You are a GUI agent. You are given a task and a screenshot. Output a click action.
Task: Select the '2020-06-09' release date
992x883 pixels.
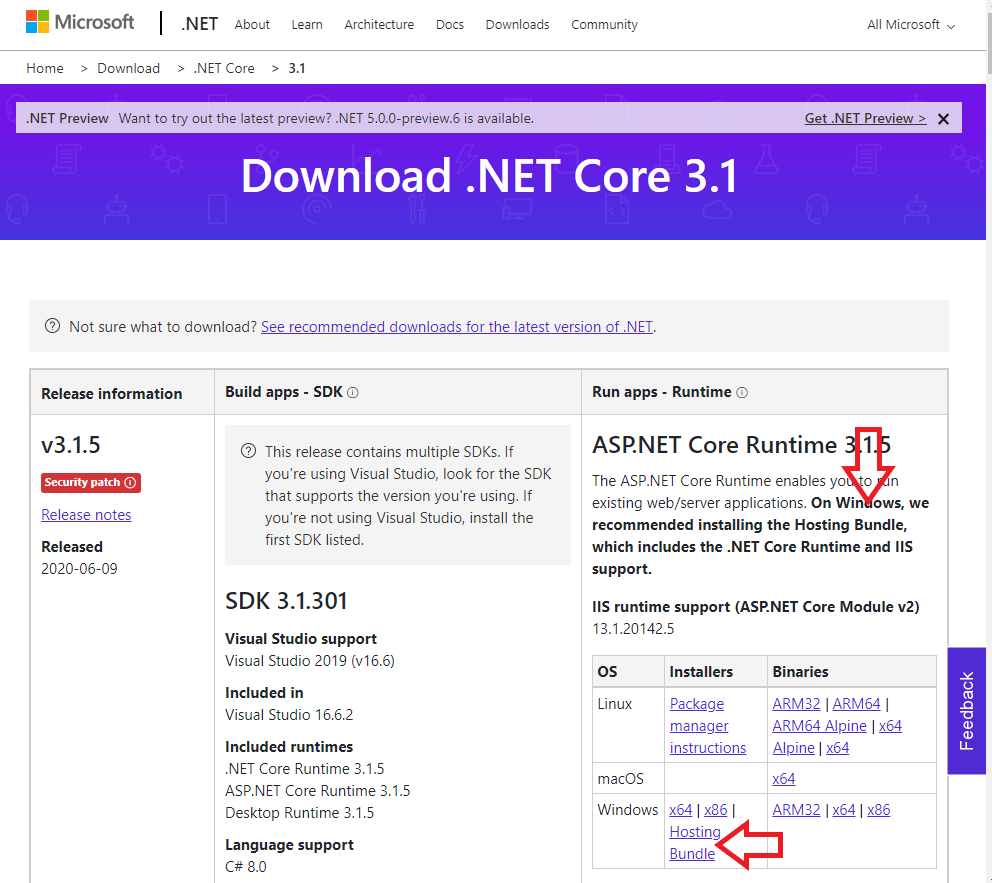click(79, 569)
